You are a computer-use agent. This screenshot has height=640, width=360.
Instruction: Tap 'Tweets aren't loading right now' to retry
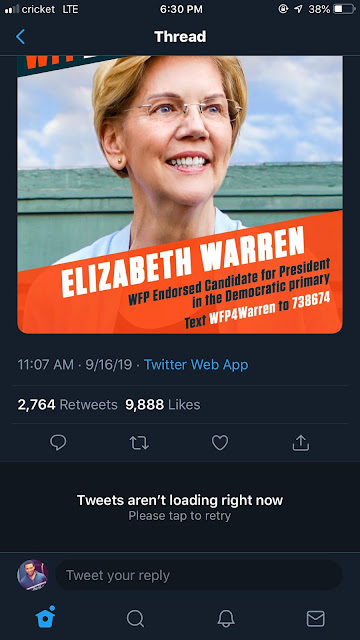(180, 500)
